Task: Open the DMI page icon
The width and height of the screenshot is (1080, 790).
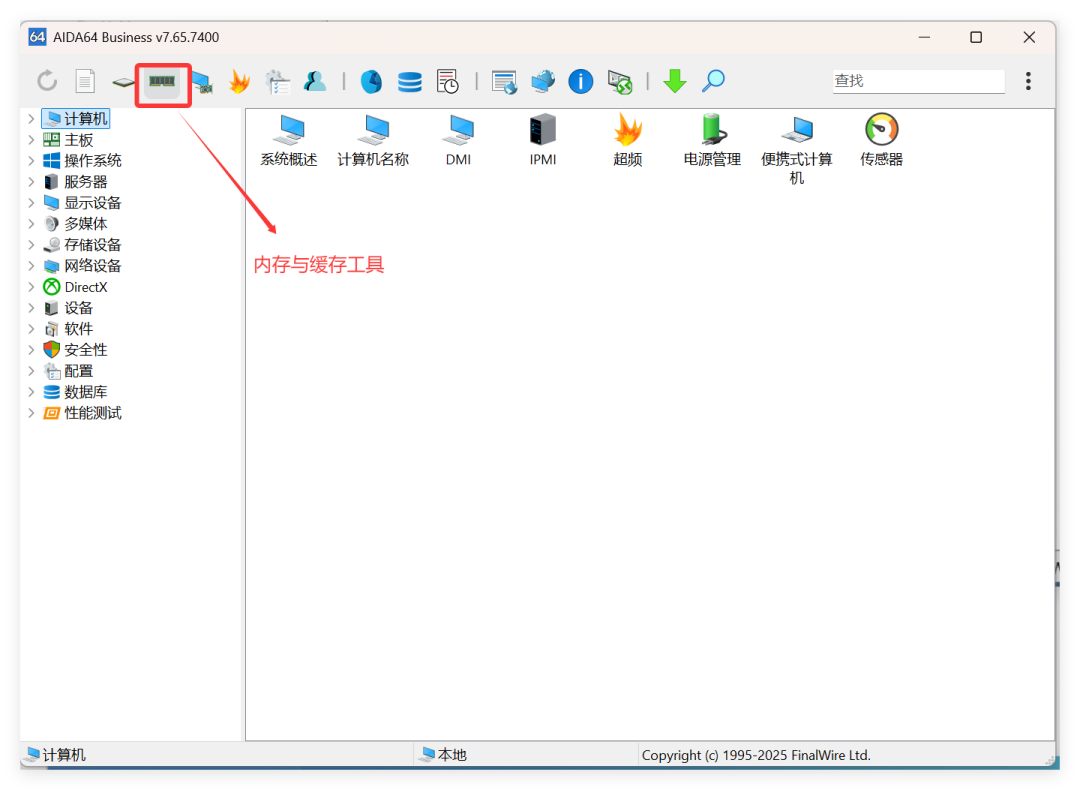Action: [x=459, y=140]
